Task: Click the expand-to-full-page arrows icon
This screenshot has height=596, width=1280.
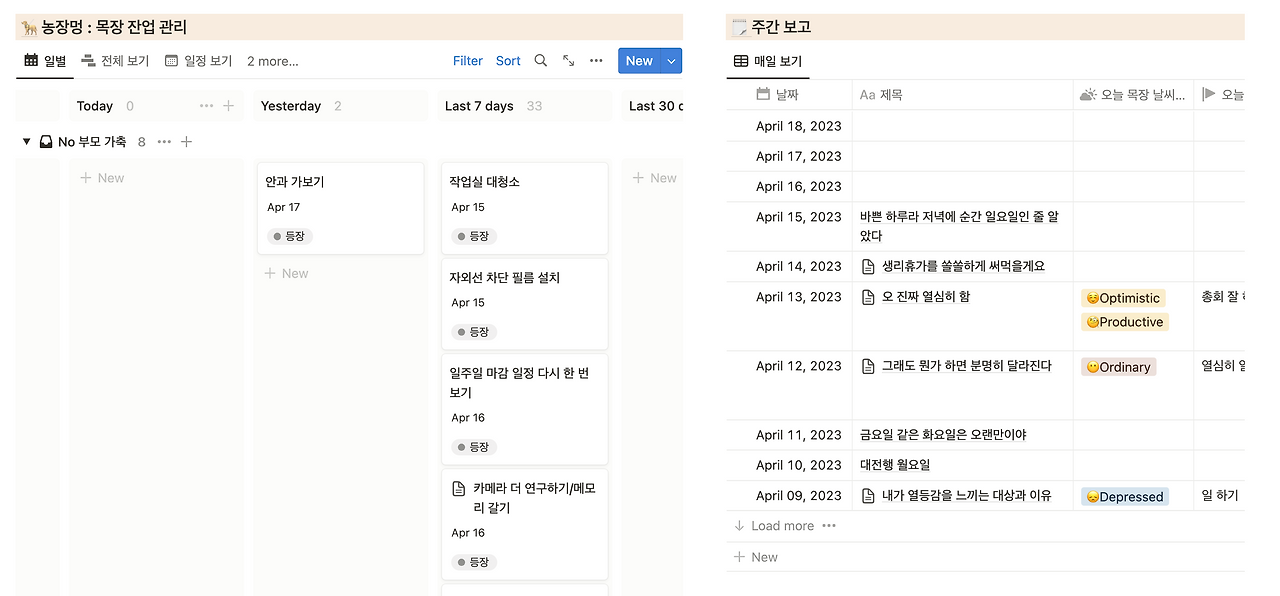Action: 568,60
